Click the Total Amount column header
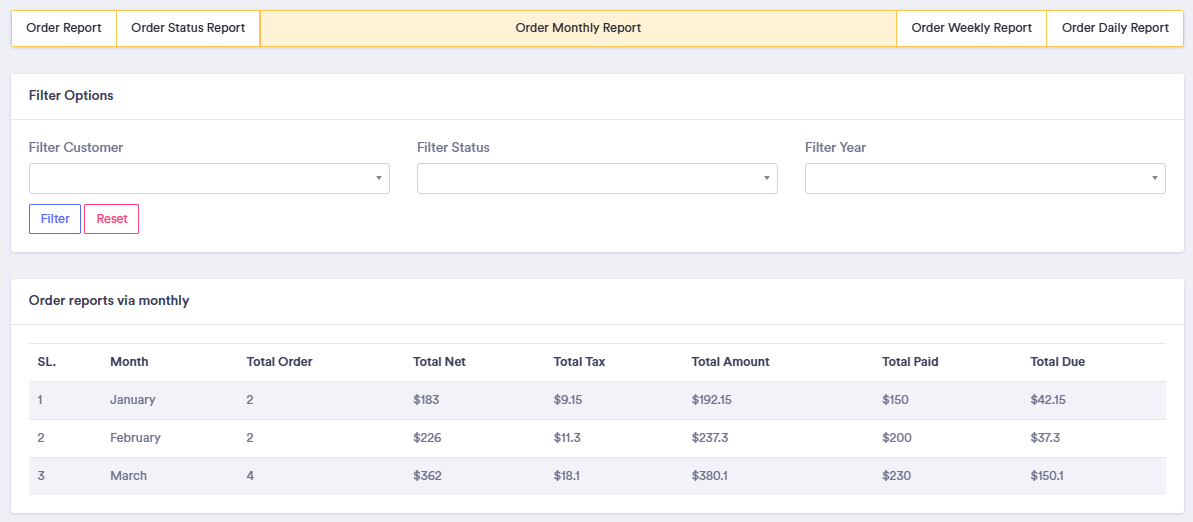This screenshot has height=522, width=1193. [730, 362]
